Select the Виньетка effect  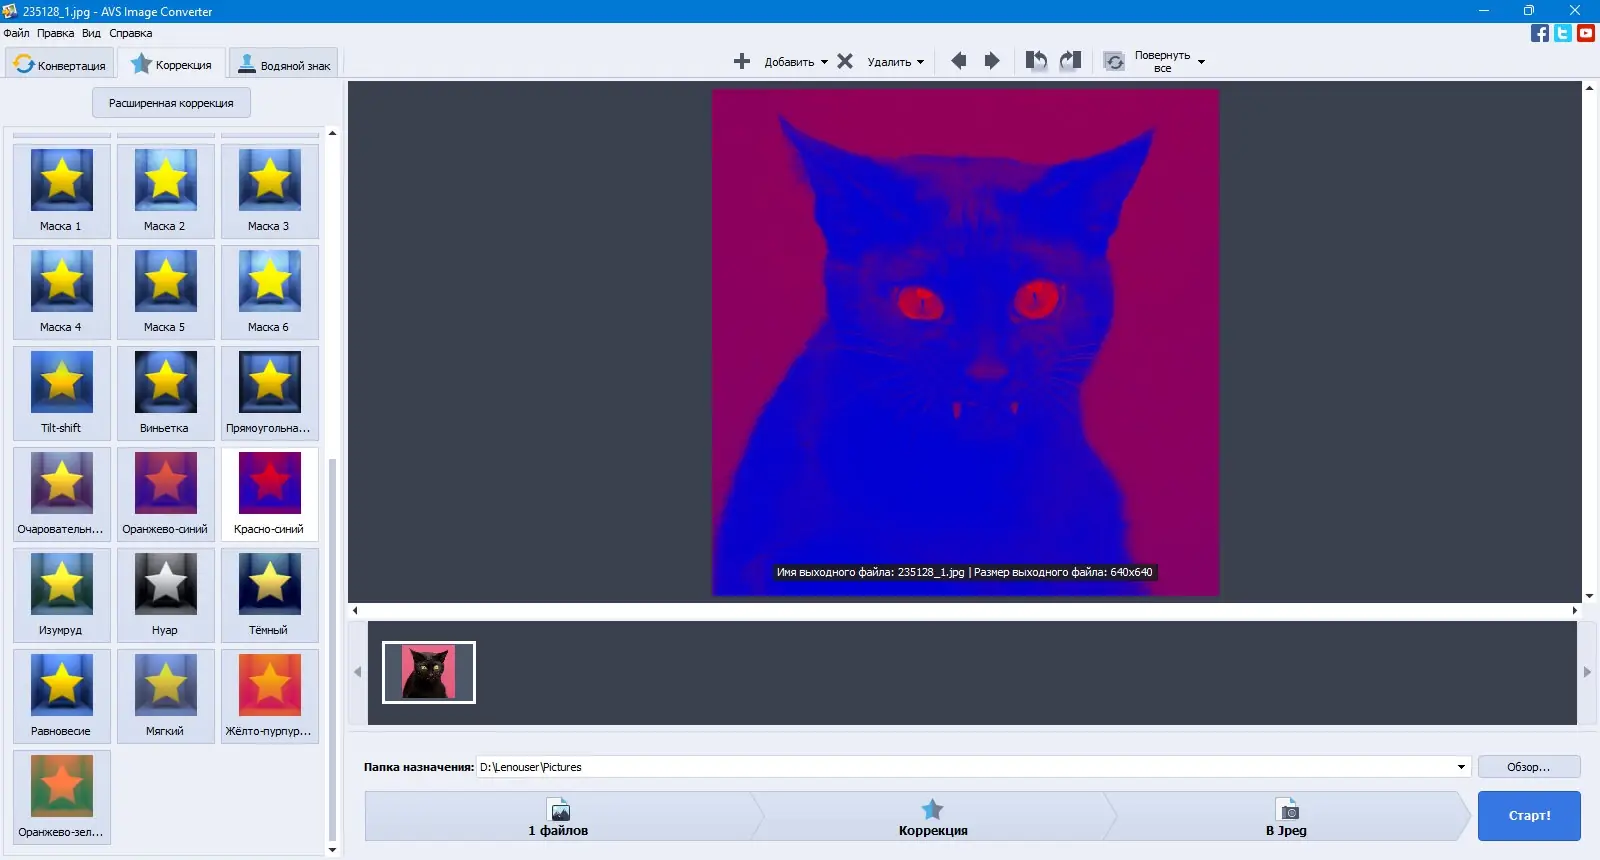coord(166,393)
